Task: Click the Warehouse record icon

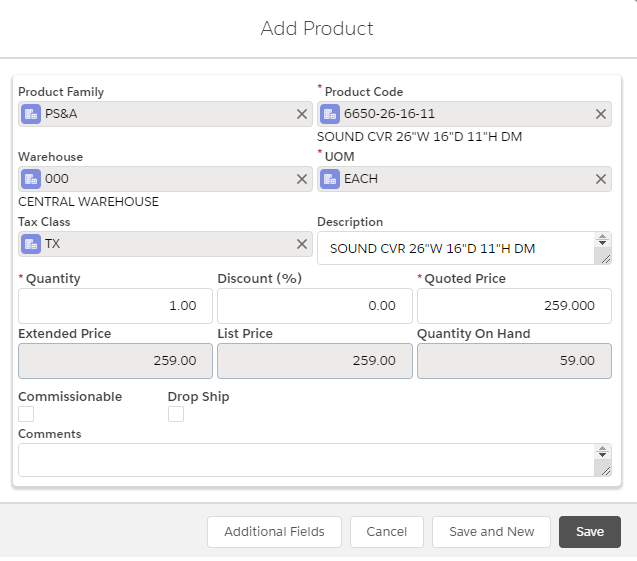Action: [x=31, y=179]
